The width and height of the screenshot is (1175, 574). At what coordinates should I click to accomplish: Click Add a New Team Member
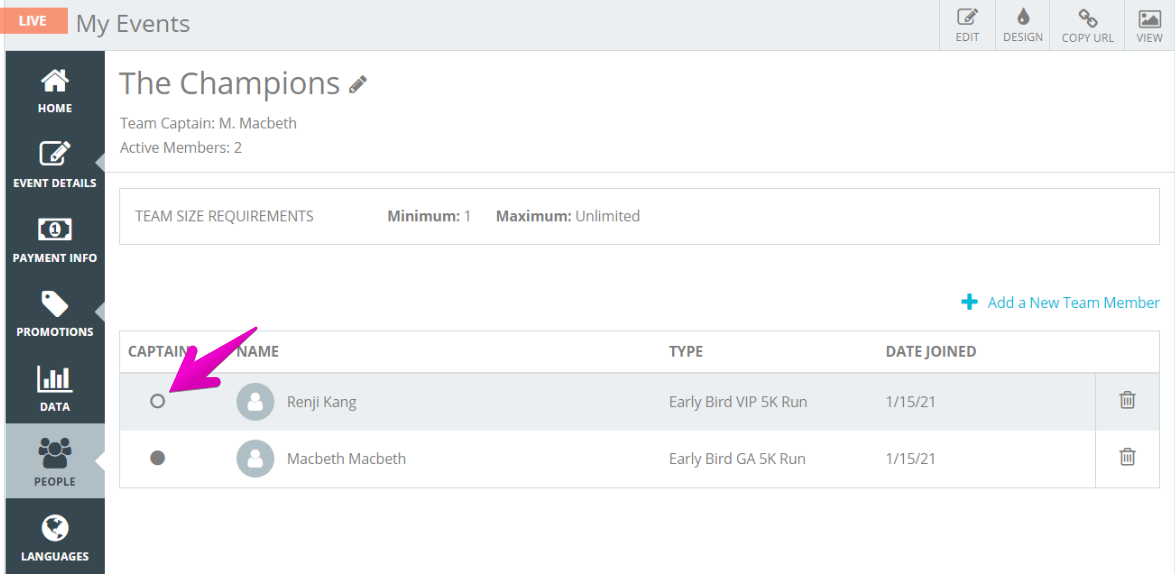[x=1060, y=303]
